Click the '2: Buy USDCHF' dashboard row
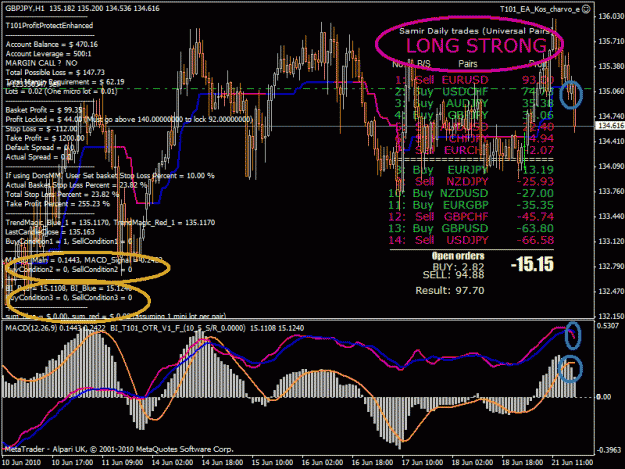Image resolution: width=625 pixels, height=469 pixels. (x=474, y=92)
